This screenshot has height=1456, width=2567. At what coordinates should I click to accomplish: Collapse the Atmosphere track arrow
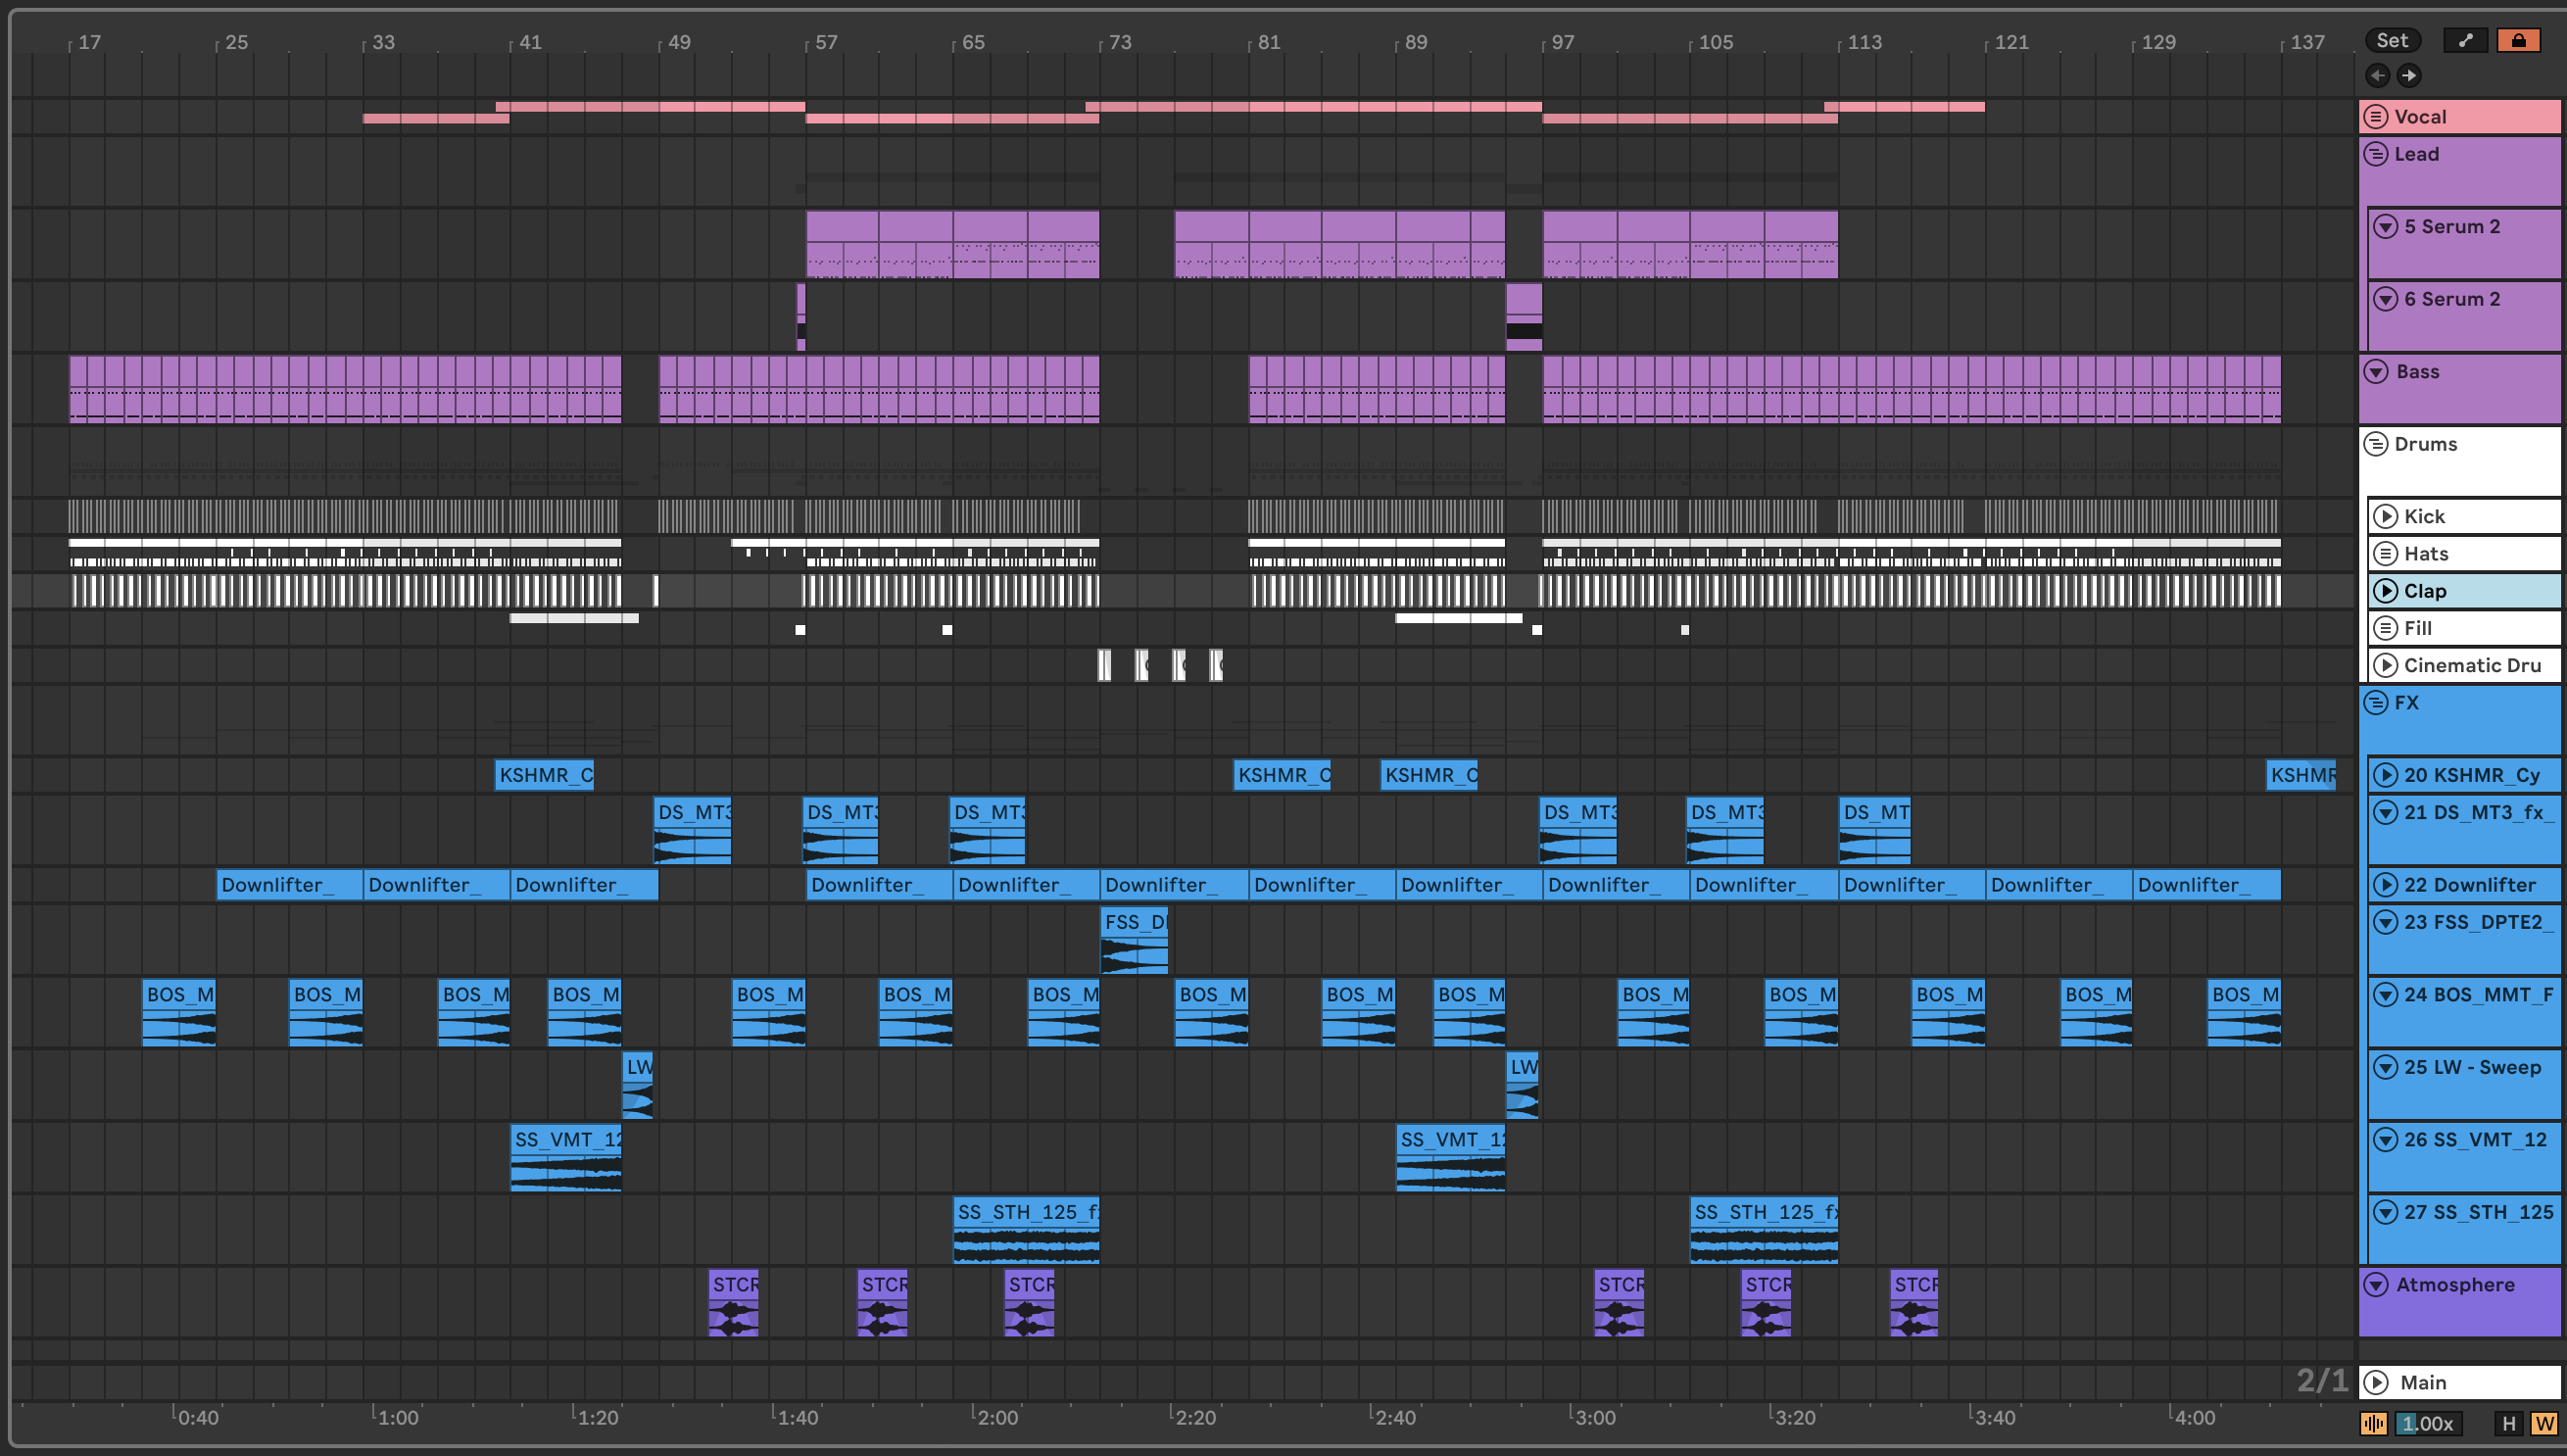point(2376,1284)
